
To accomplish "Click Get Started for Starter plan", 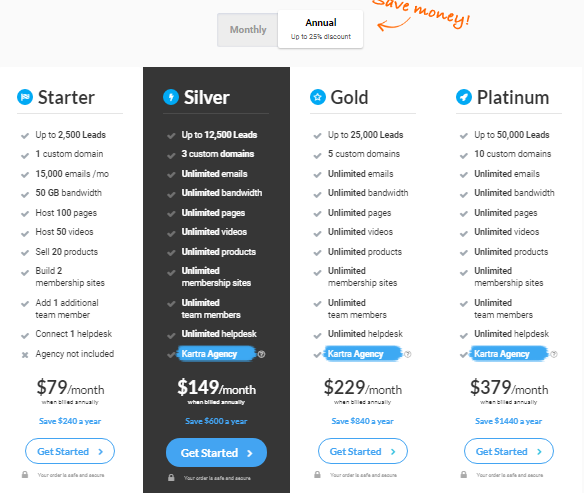I will pos(70,451).
